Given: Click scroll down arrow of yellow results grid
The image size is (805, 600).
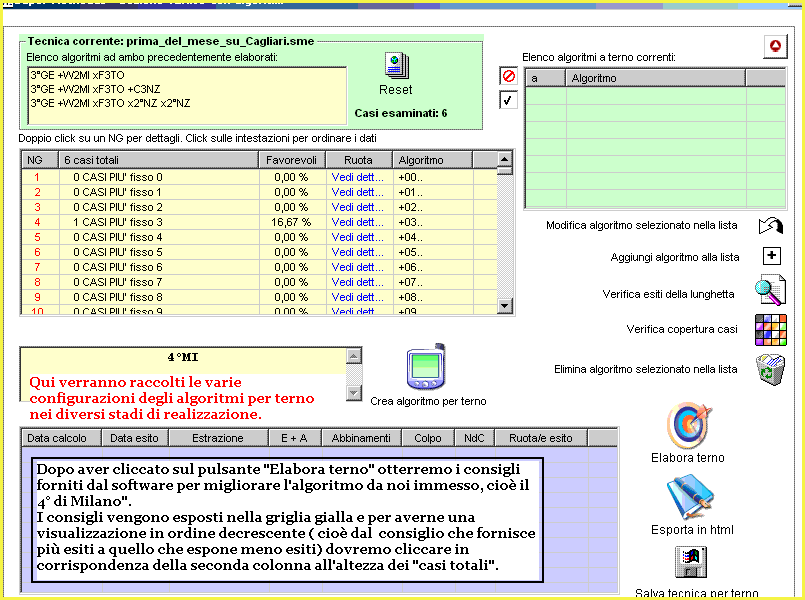Looking at the screenshot, I should point(505,306).
